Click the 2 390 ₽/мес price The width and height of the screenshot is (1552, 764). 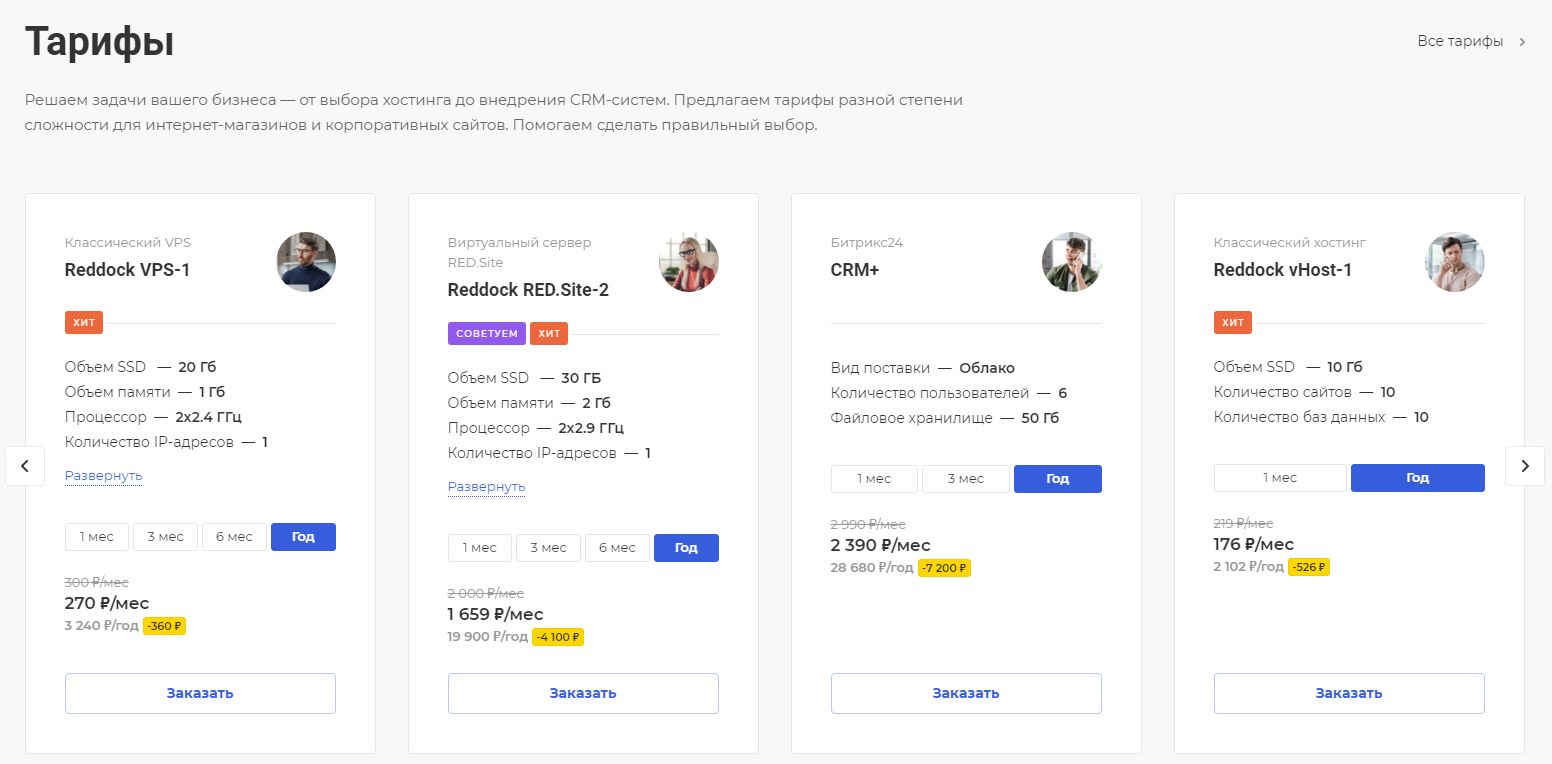click(x=881, y=545)
